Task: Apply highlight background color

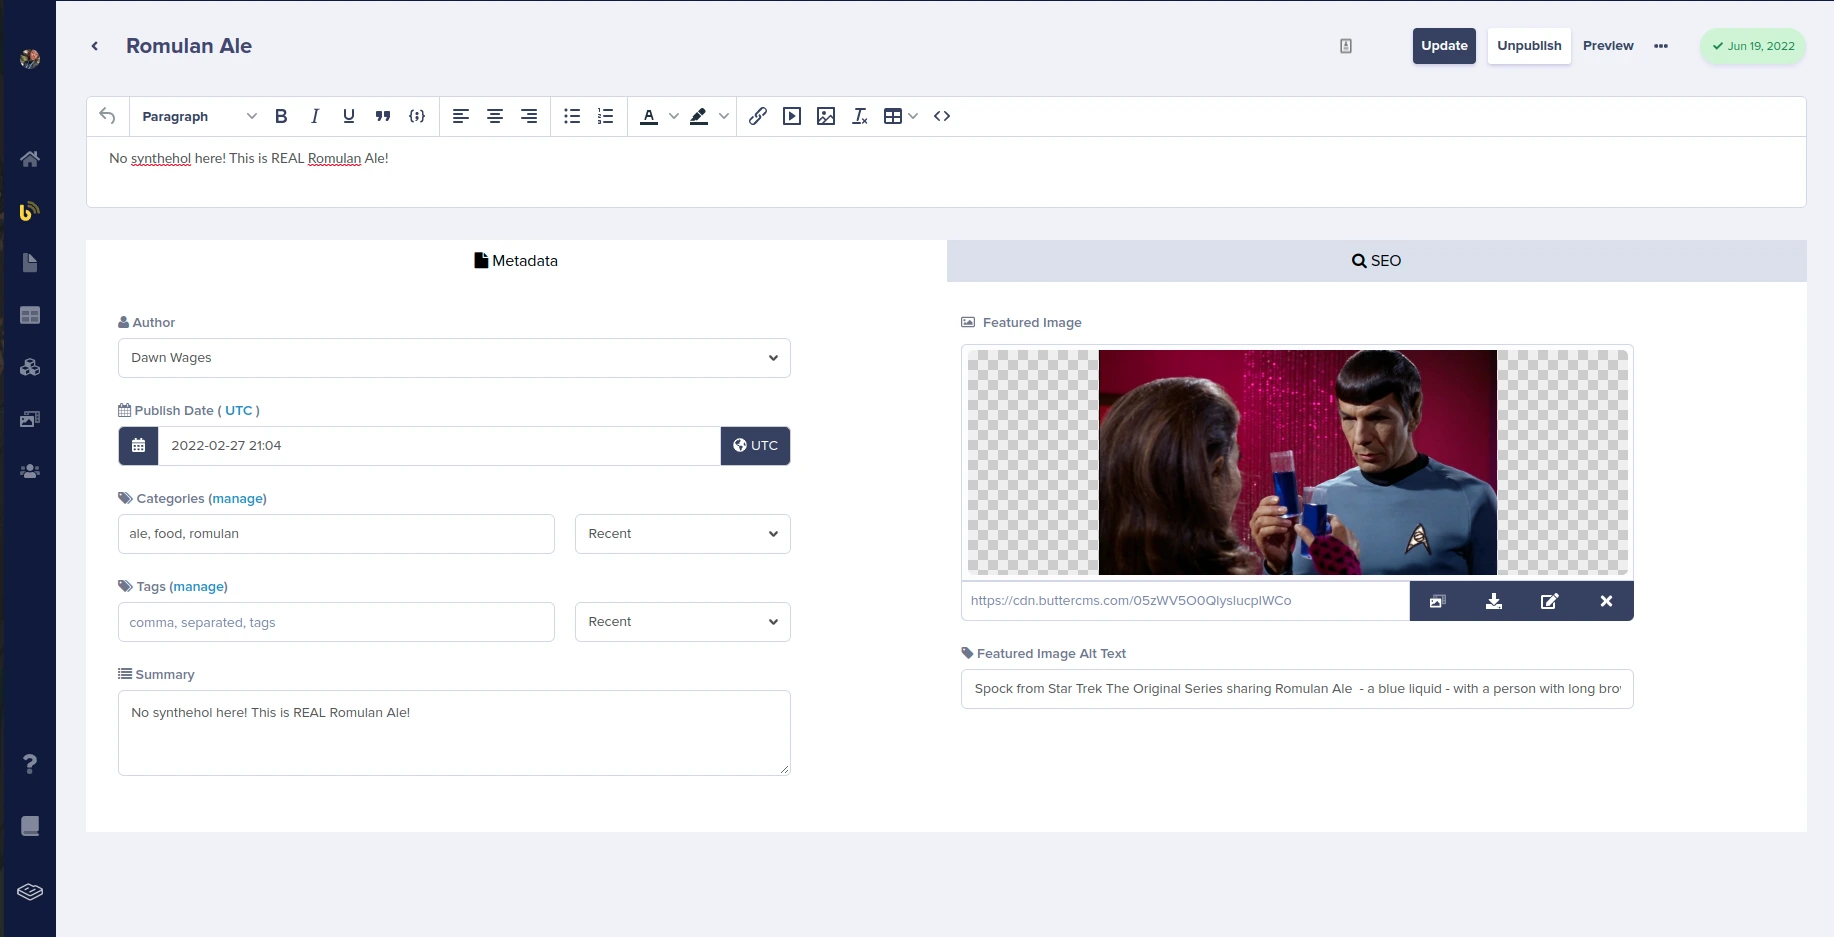Action: pos(699,116)
